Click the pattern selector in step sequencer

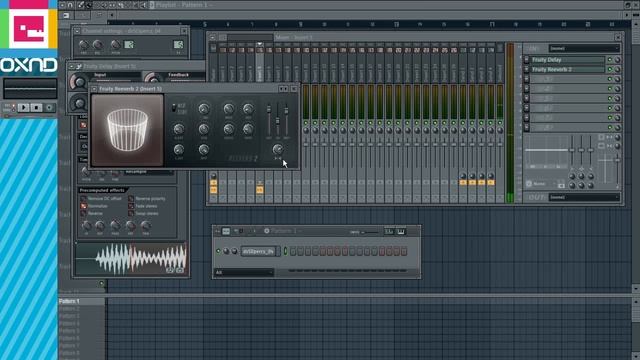coord(282,231)
